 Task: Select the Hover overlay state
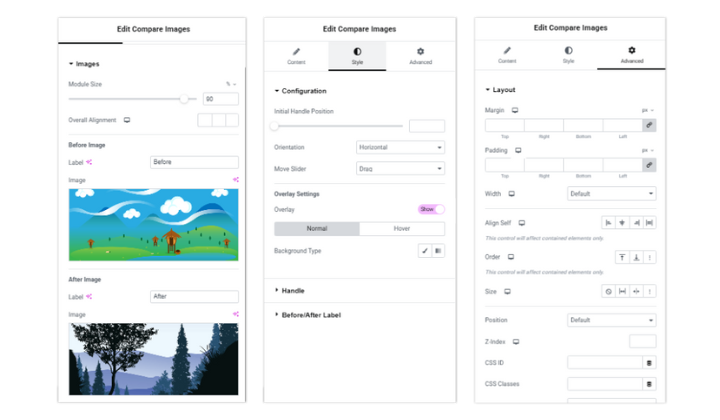(402, 229)
